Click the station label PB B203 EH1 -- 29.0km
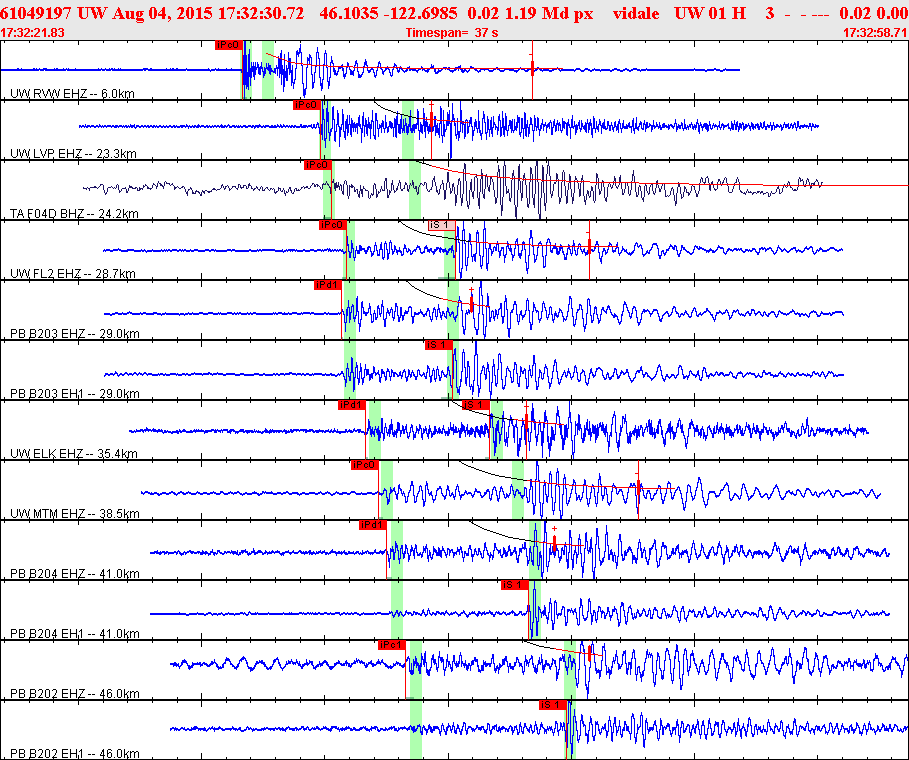 tap(75, 394)
